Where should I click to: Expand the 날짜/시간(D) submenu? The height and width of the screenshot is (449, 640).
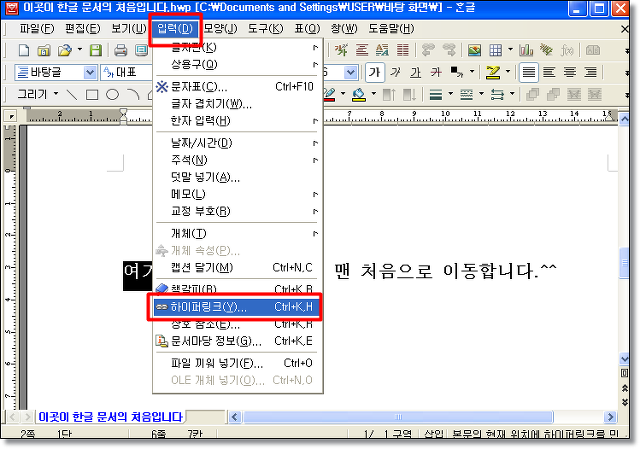click(236, 143)
